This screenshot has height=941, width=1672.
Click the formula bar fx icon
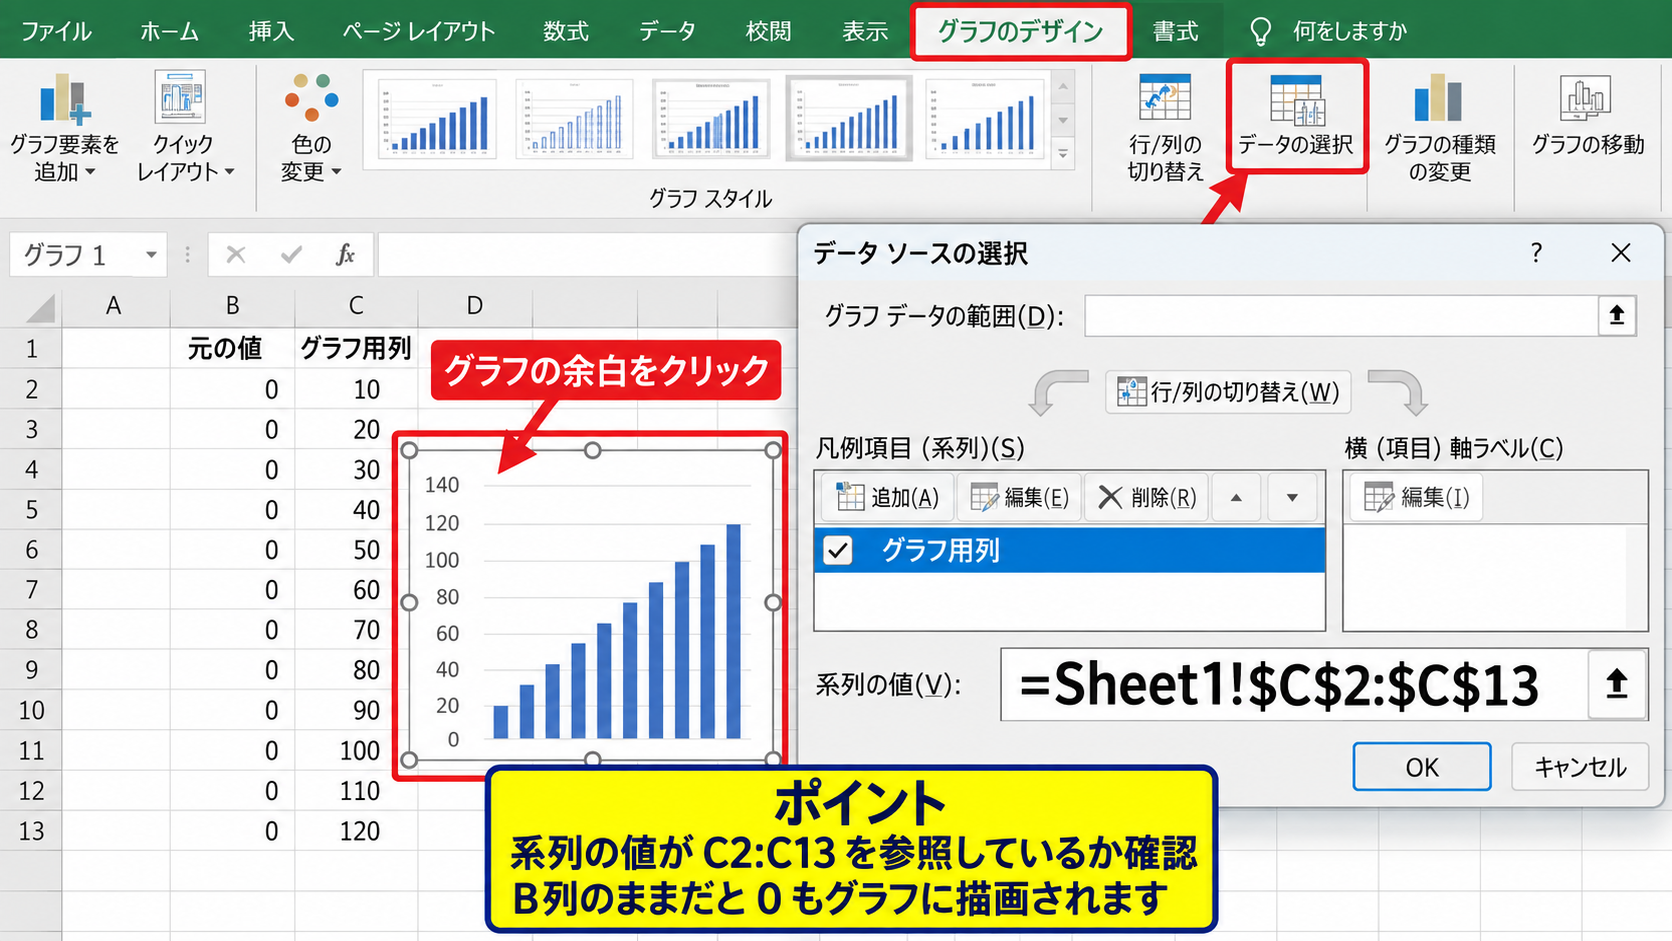(x=345, y=255)
